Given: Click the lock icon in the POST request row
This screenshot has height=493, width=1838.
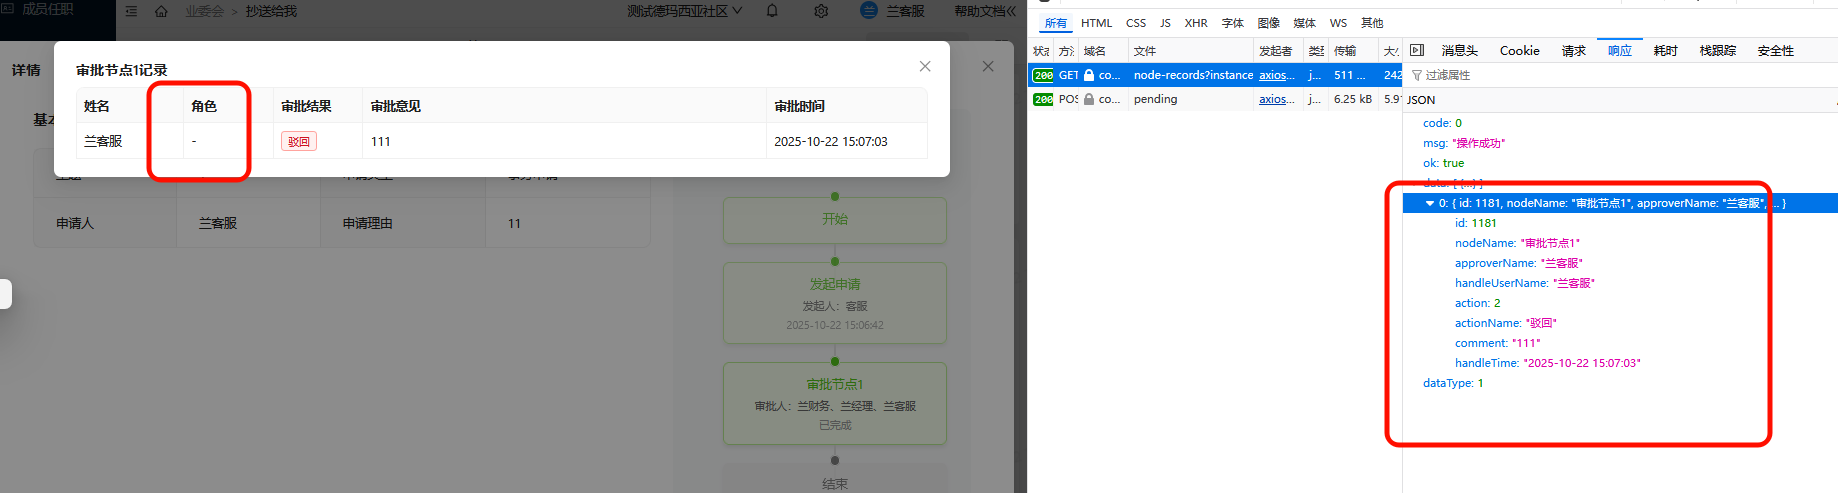Looking at the screenshot, I should pyautogui.click(x=1089, y=99).
